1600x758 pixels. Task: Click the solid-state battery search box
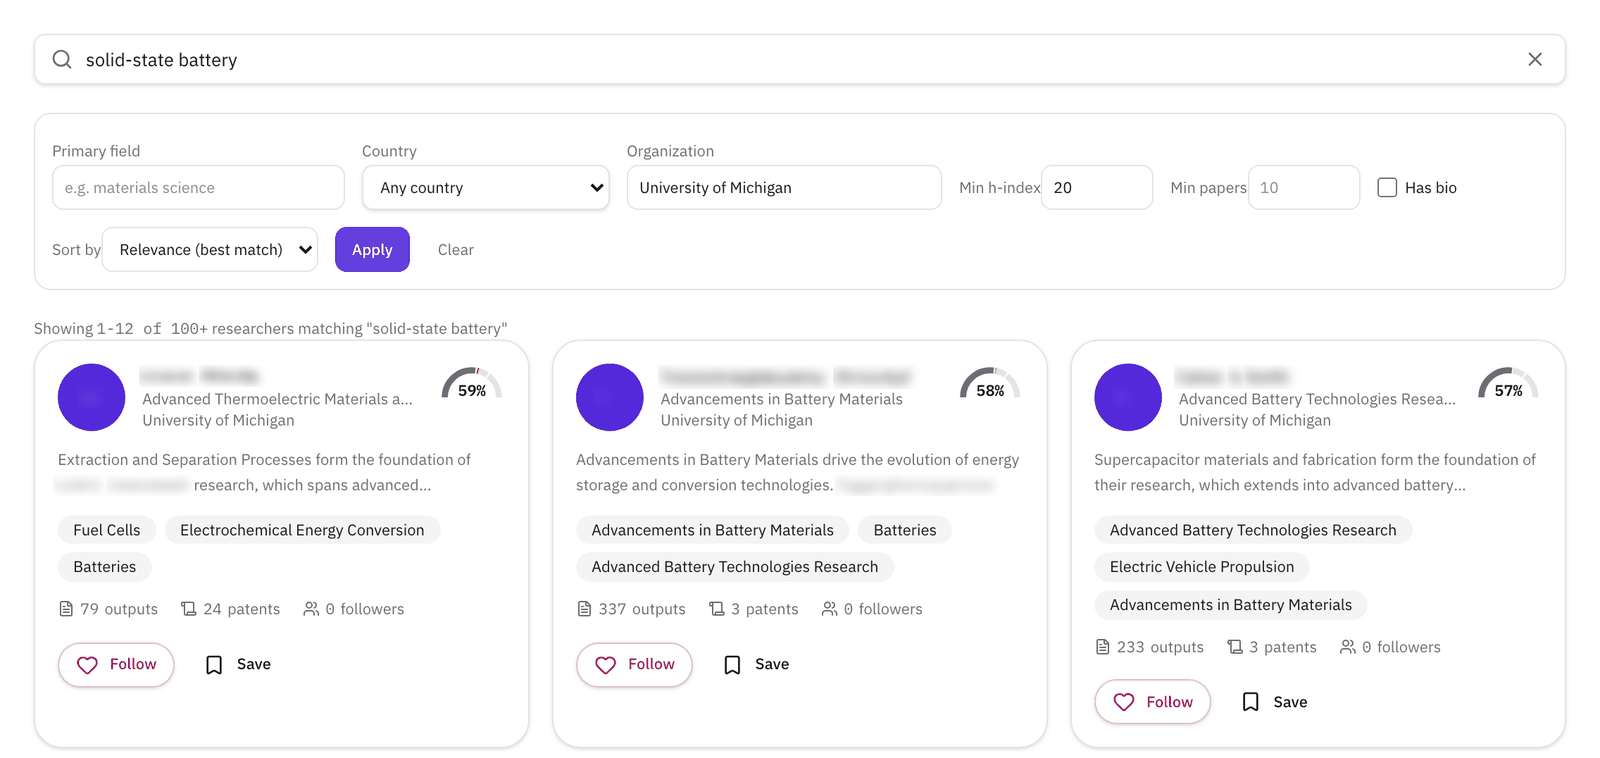point(800,60)
